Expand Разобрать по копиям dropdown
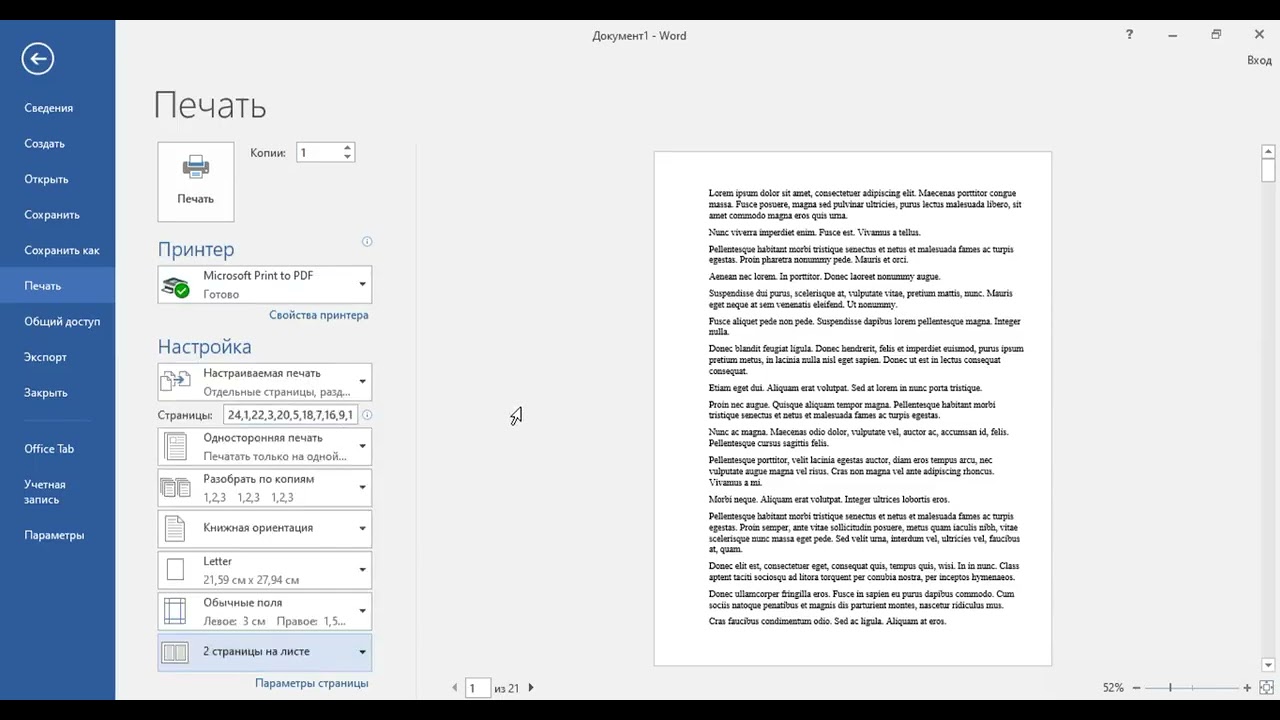The image size is (1280, 720). (265, 488)
